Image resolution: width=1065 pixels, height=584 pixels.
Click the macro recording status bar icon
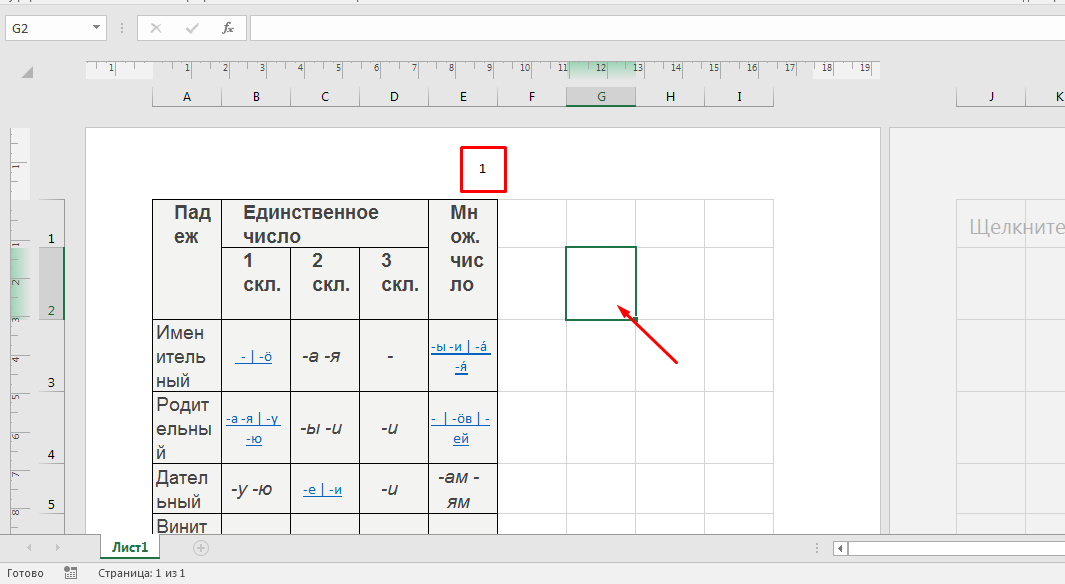tap(70, 573)
